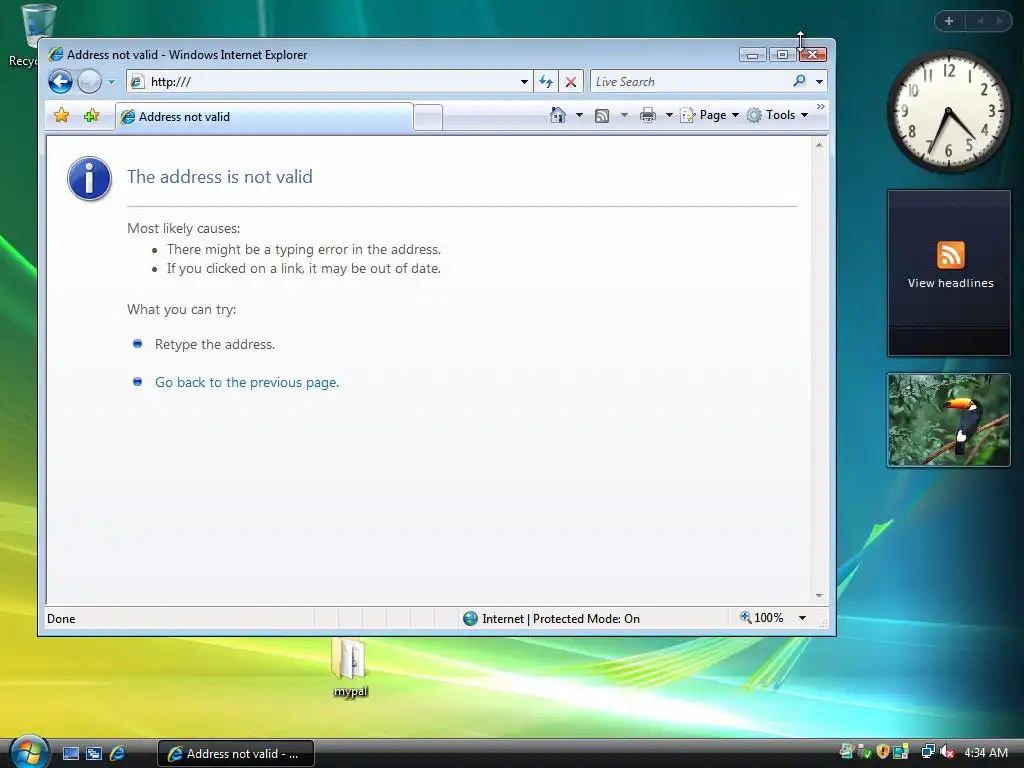Click into the address bar showing http:///

(329, 82)
